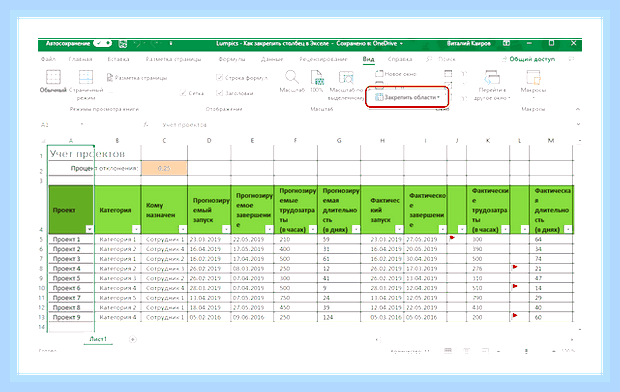Image resolution: width=620 pixels, height=392 pixels.
Task: Click the Поиск search field
Action: [447, 59]
